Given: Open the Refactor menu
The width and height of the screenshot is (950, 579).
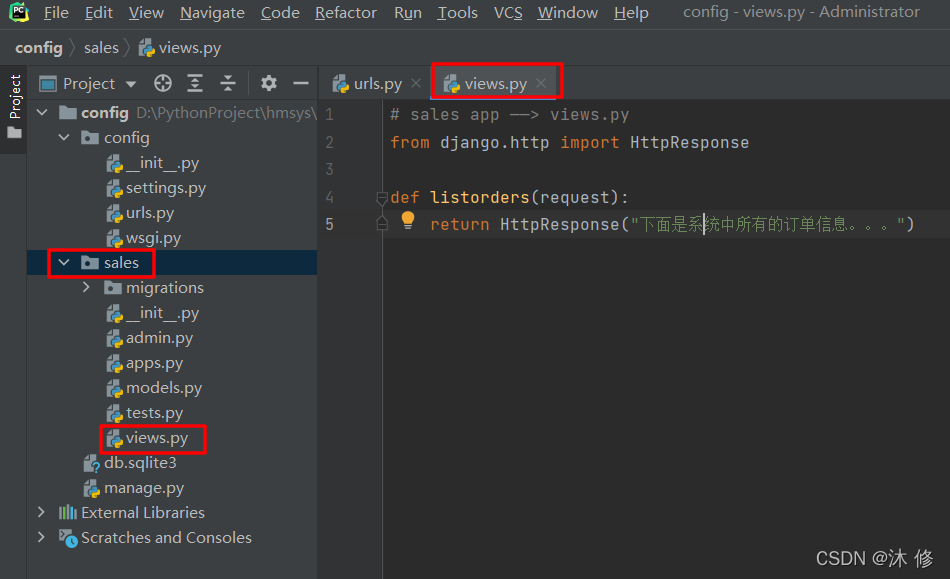Looking at the screenshot, I should coord(346,13).
